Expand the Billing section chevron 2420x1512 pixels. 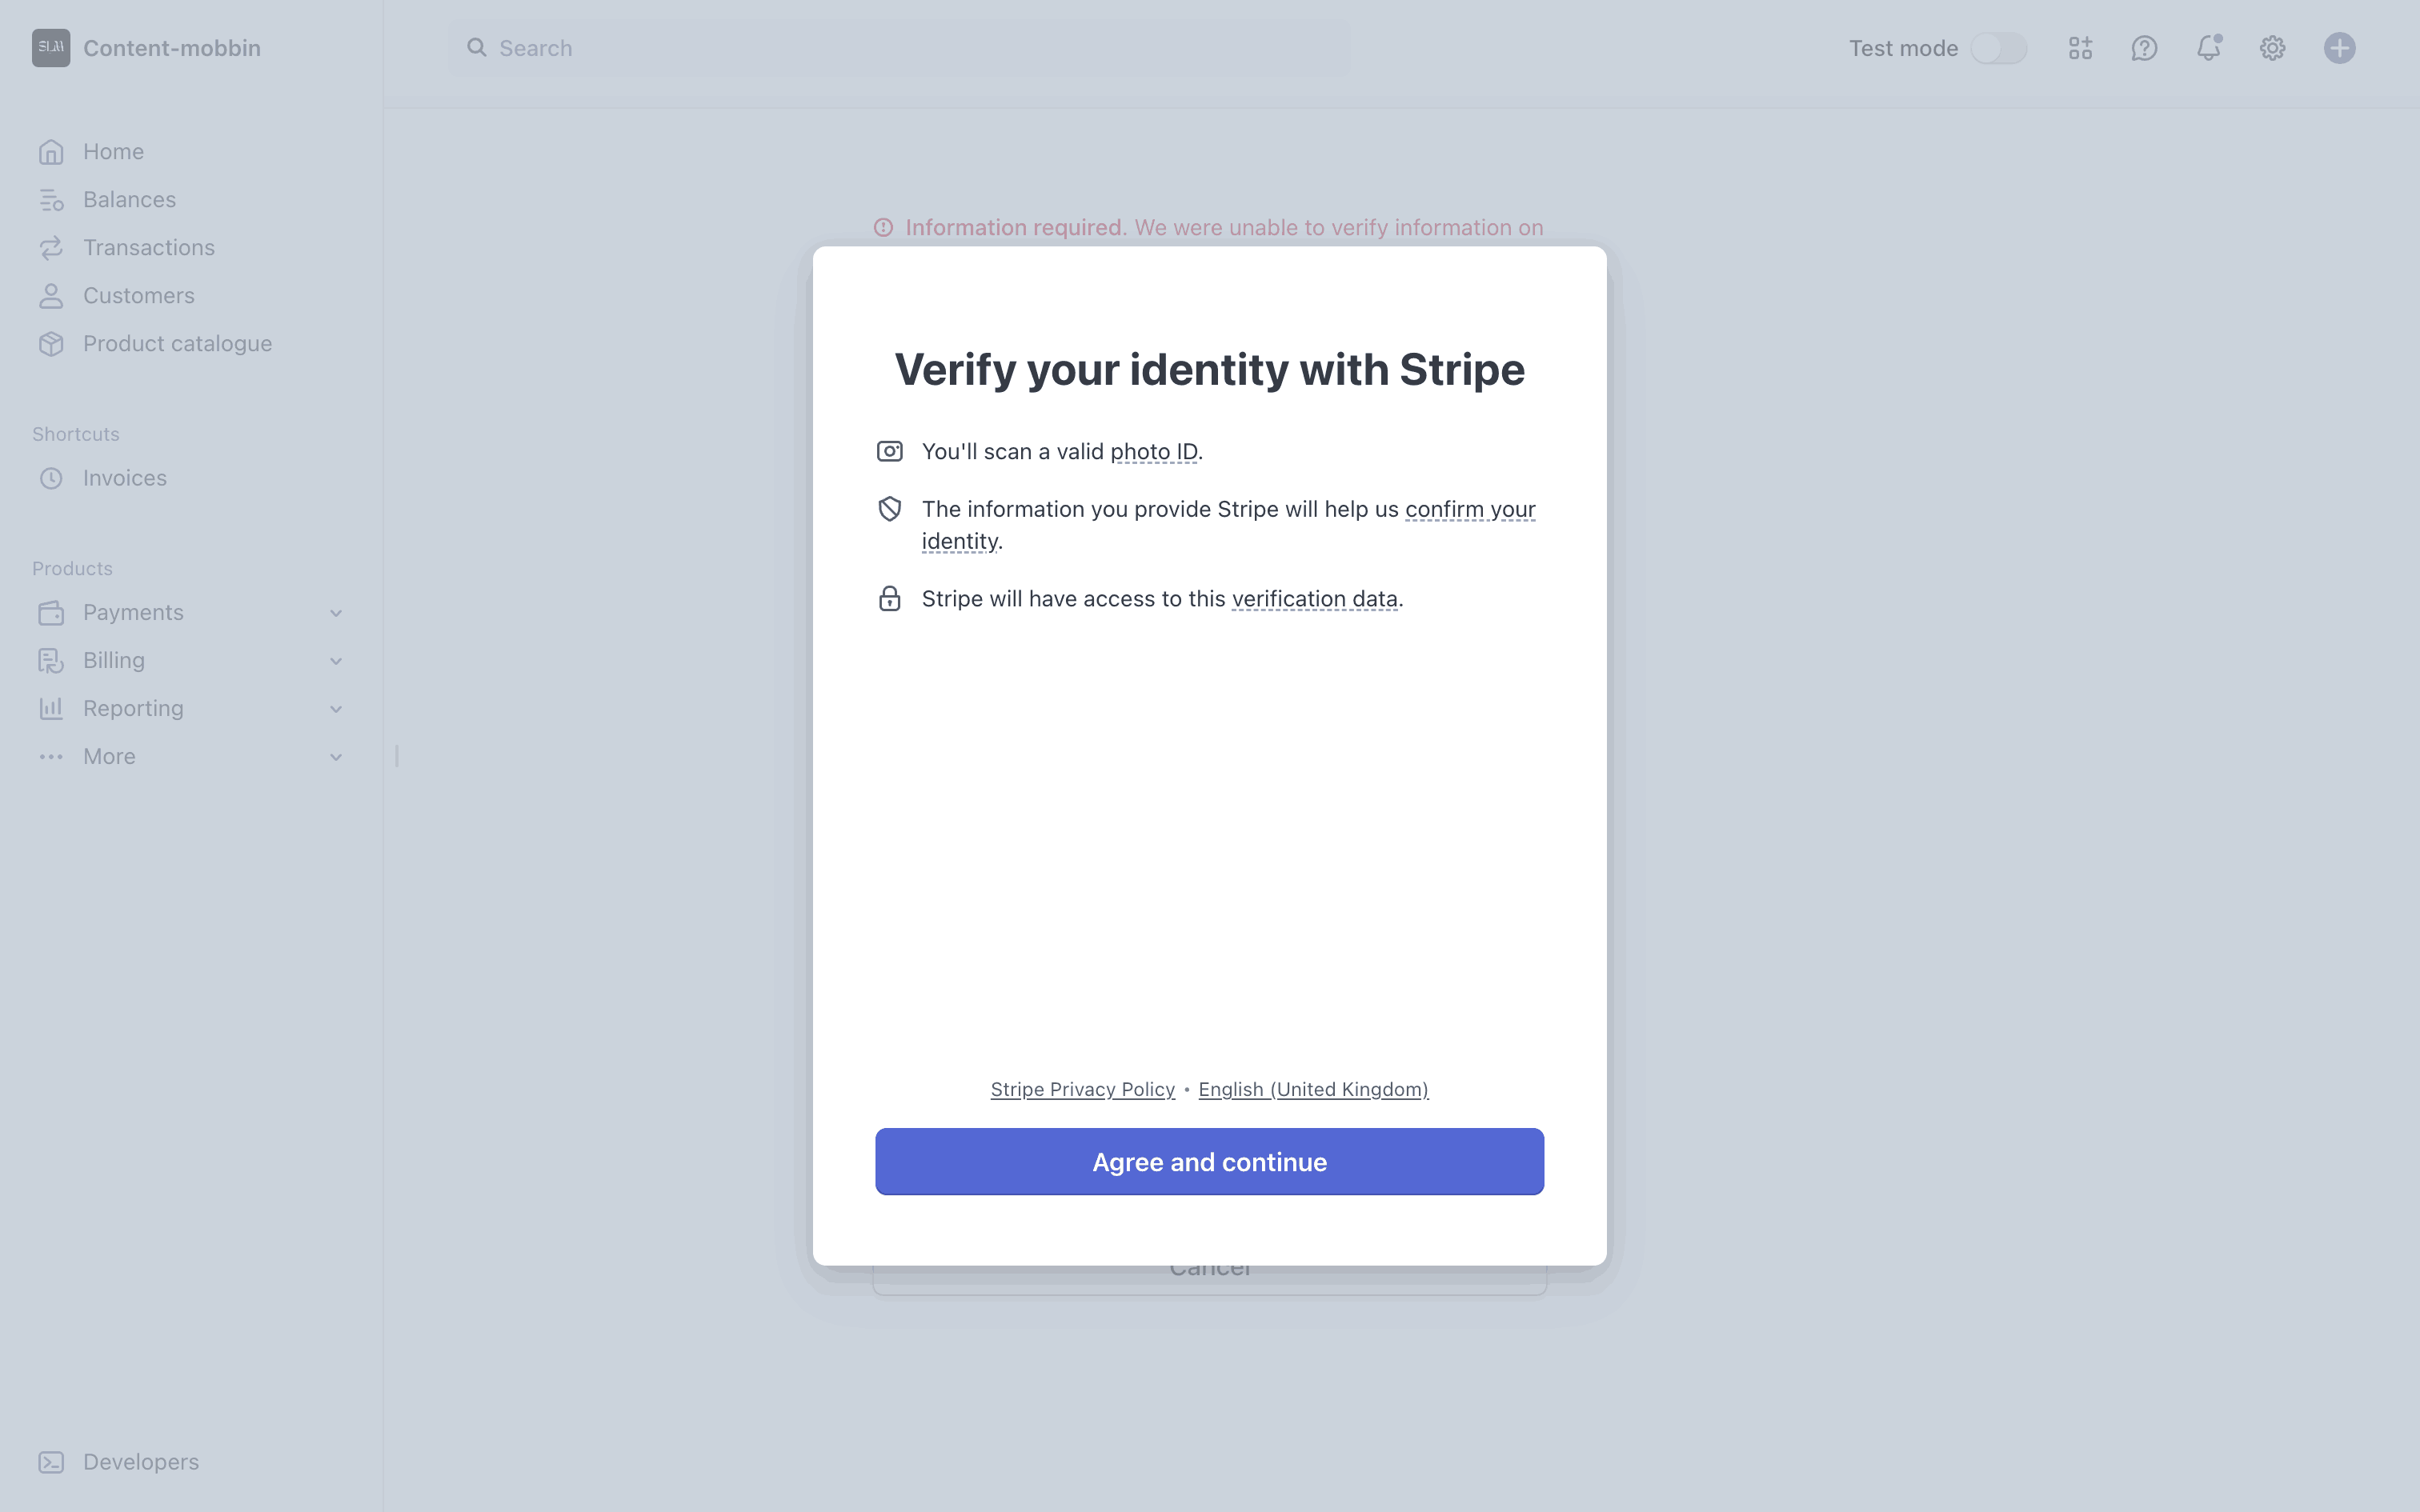(x=336, y=661)
